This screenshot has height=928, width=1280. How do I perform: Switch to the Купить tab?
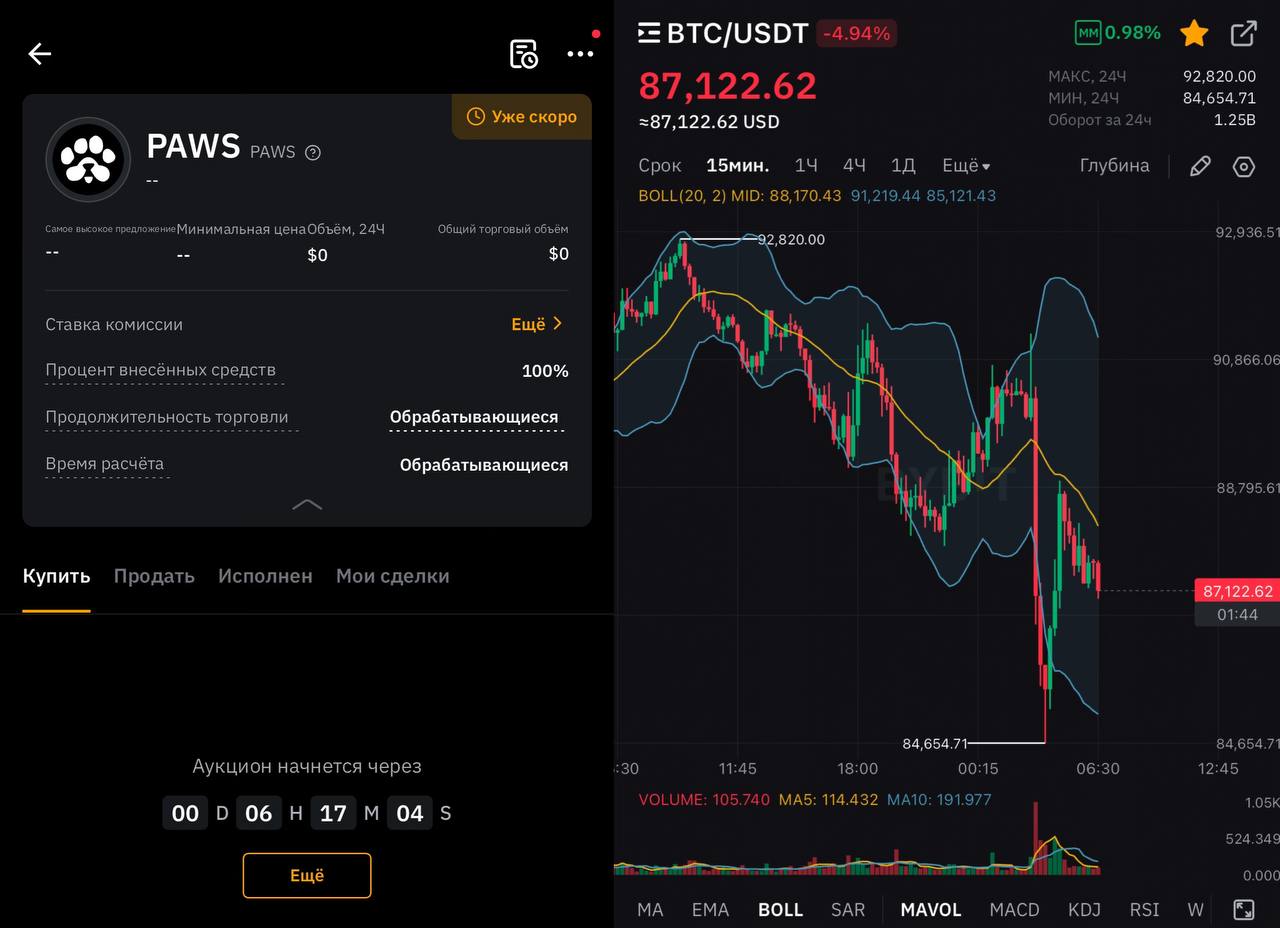click(x=56, y=576)
